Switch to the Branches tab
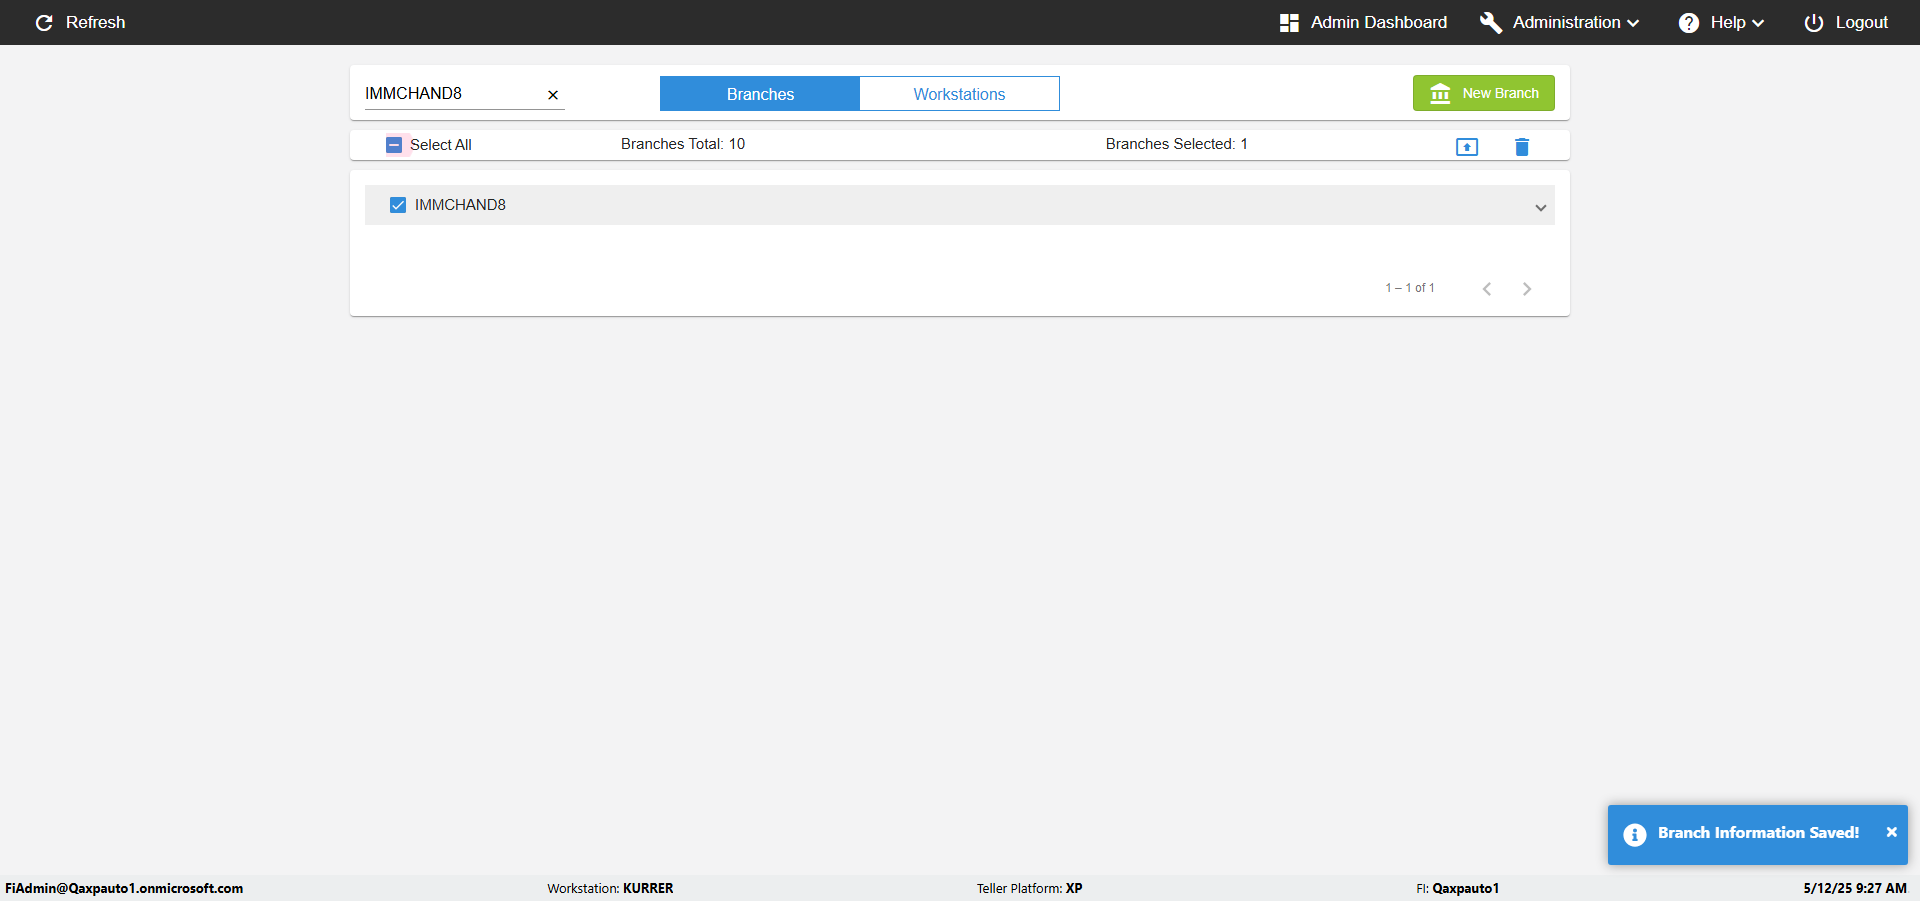Viewport: 1920px width, 901px height. pyautogui.click(x=760, y=94)
